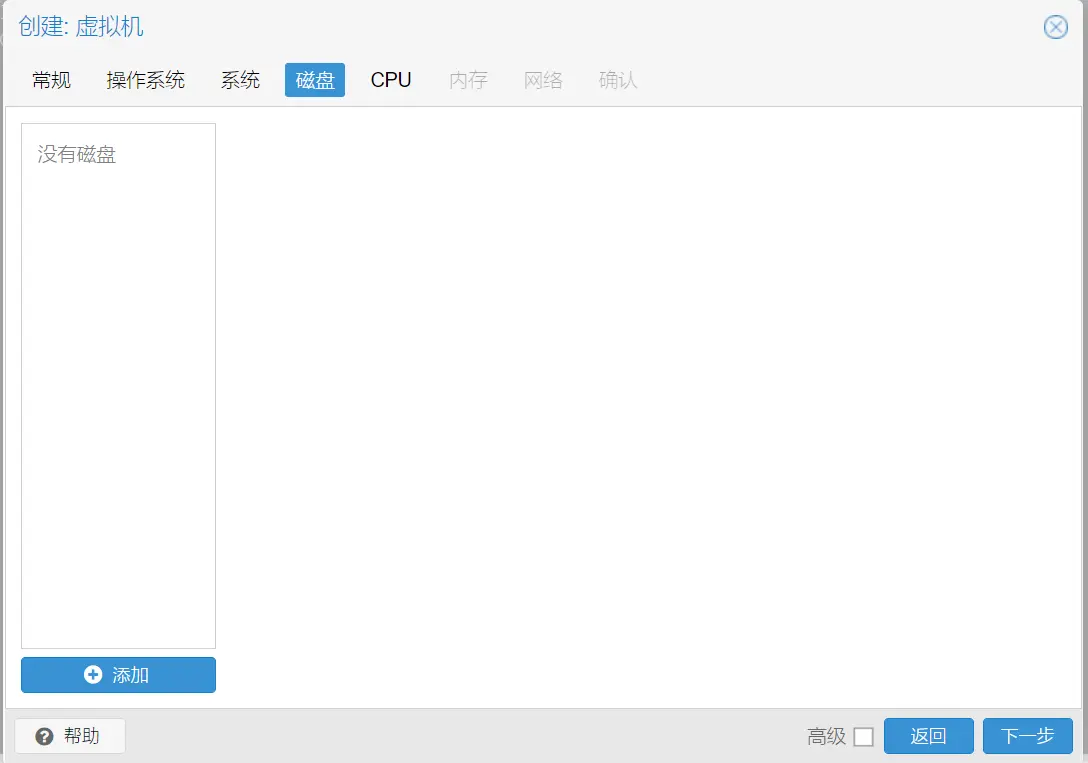Enable the 高级 checkbox
The width and height of the screenshot is (1088, 763).
(863, 737)
